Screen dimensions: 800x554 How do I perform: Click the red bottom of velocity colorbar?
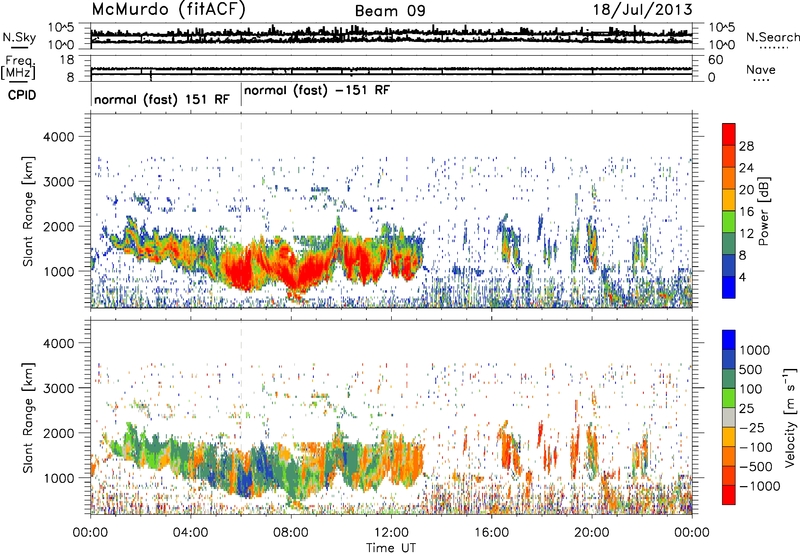(x=729, y=497)
